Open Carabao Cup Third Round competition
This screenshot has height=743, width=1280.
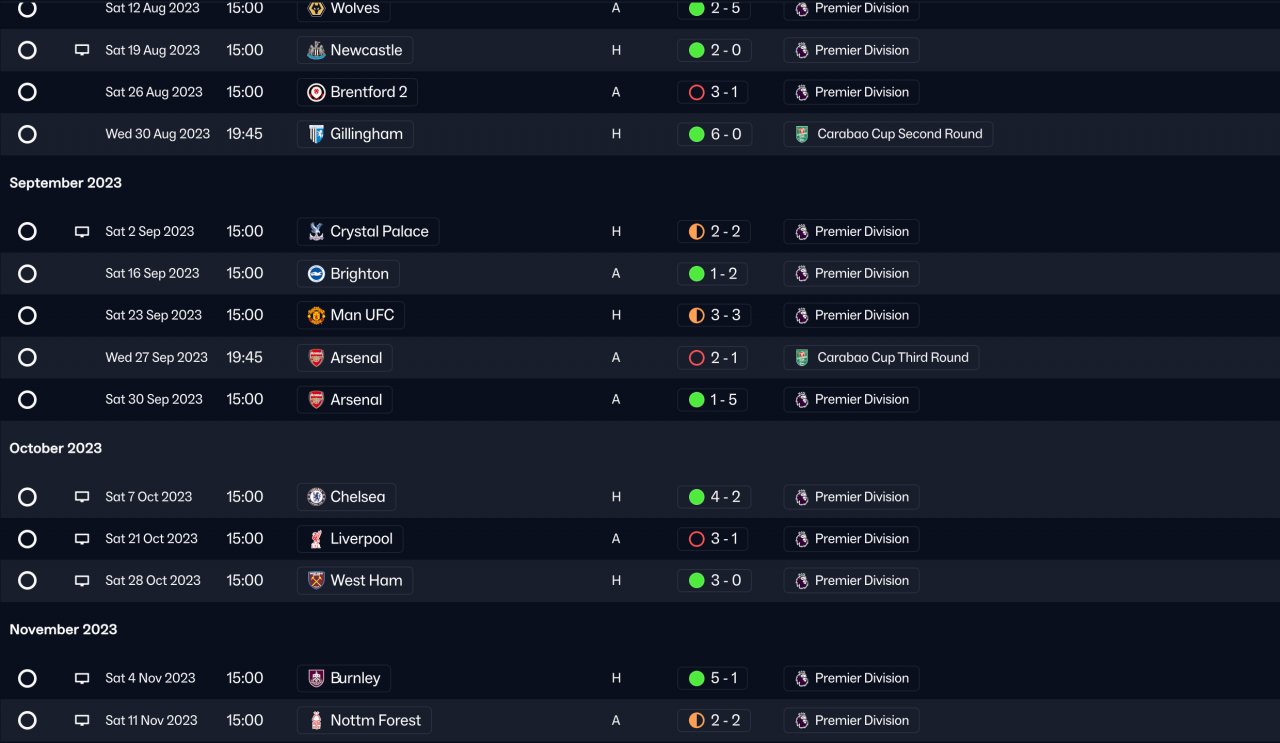tap(881, 357)
